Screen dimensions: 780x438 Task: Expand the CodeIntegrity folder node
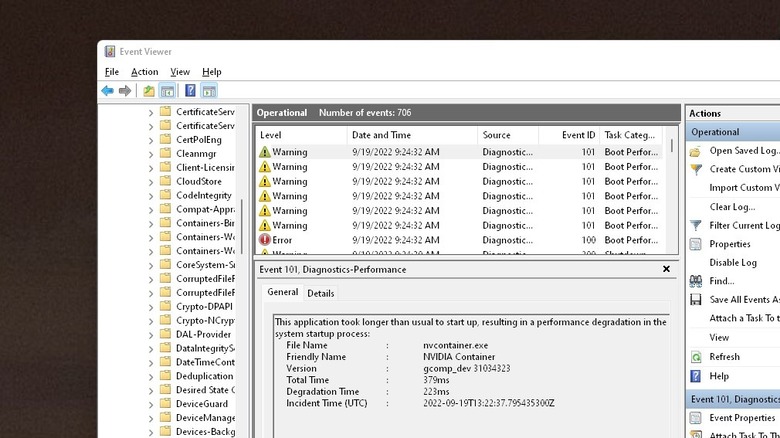click(151, 196)
